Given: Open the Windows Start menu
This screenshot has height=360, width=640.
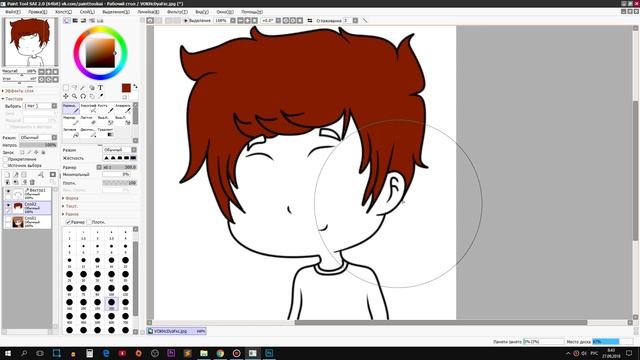Looking at the screenshot, I should pyautogui.click(x=8, y=353).
